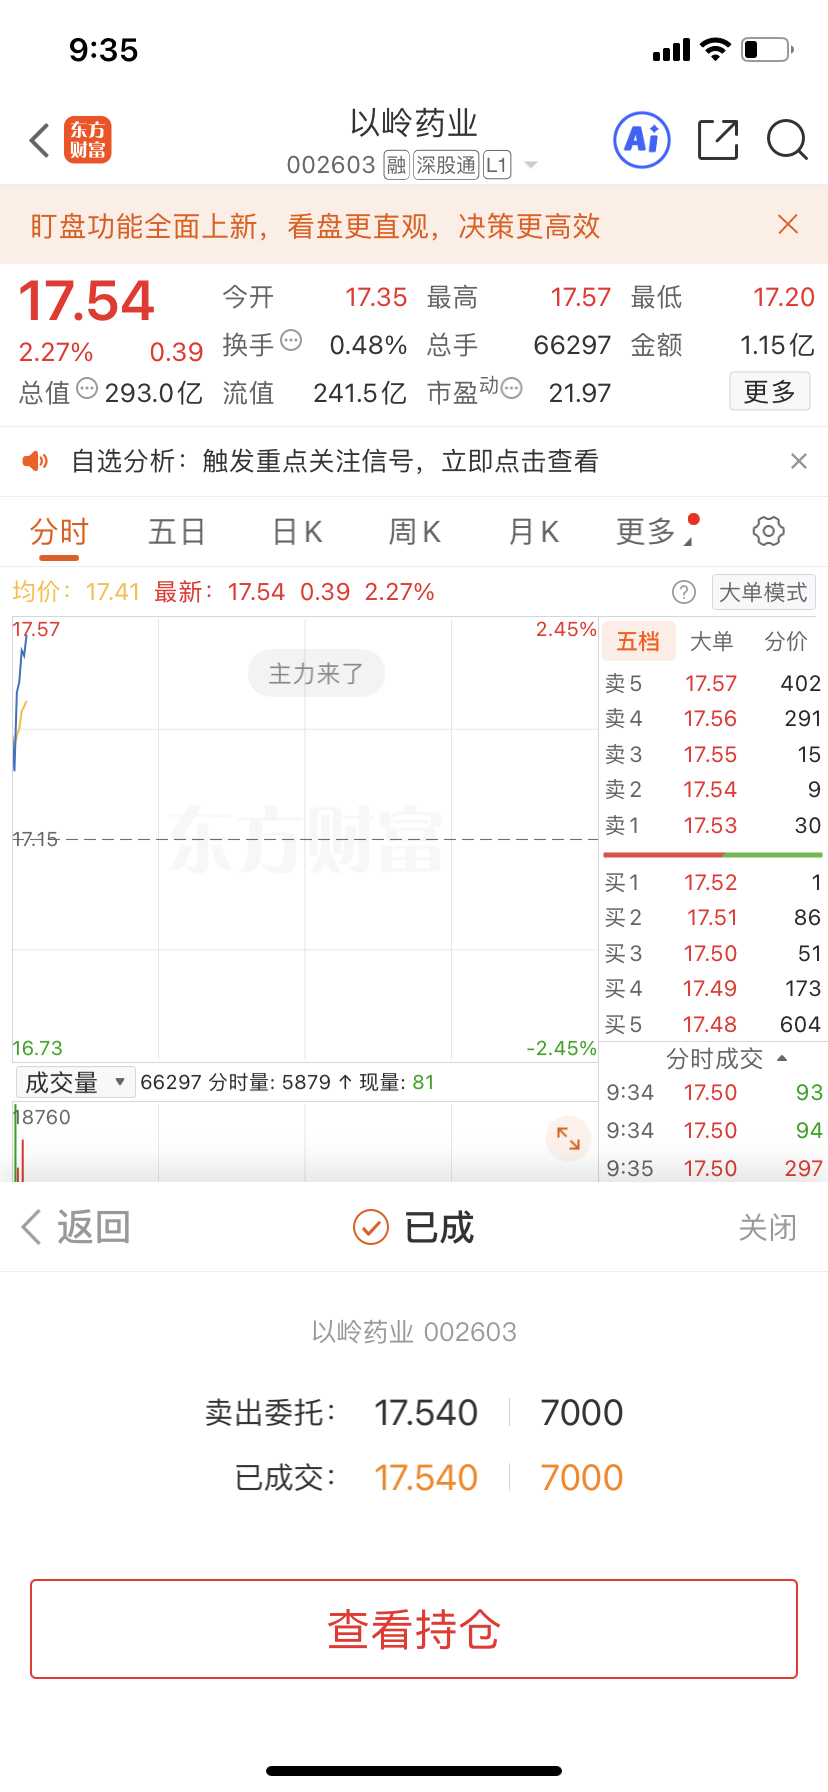Open the Ai assistant icon

click(x=641, y=140)
